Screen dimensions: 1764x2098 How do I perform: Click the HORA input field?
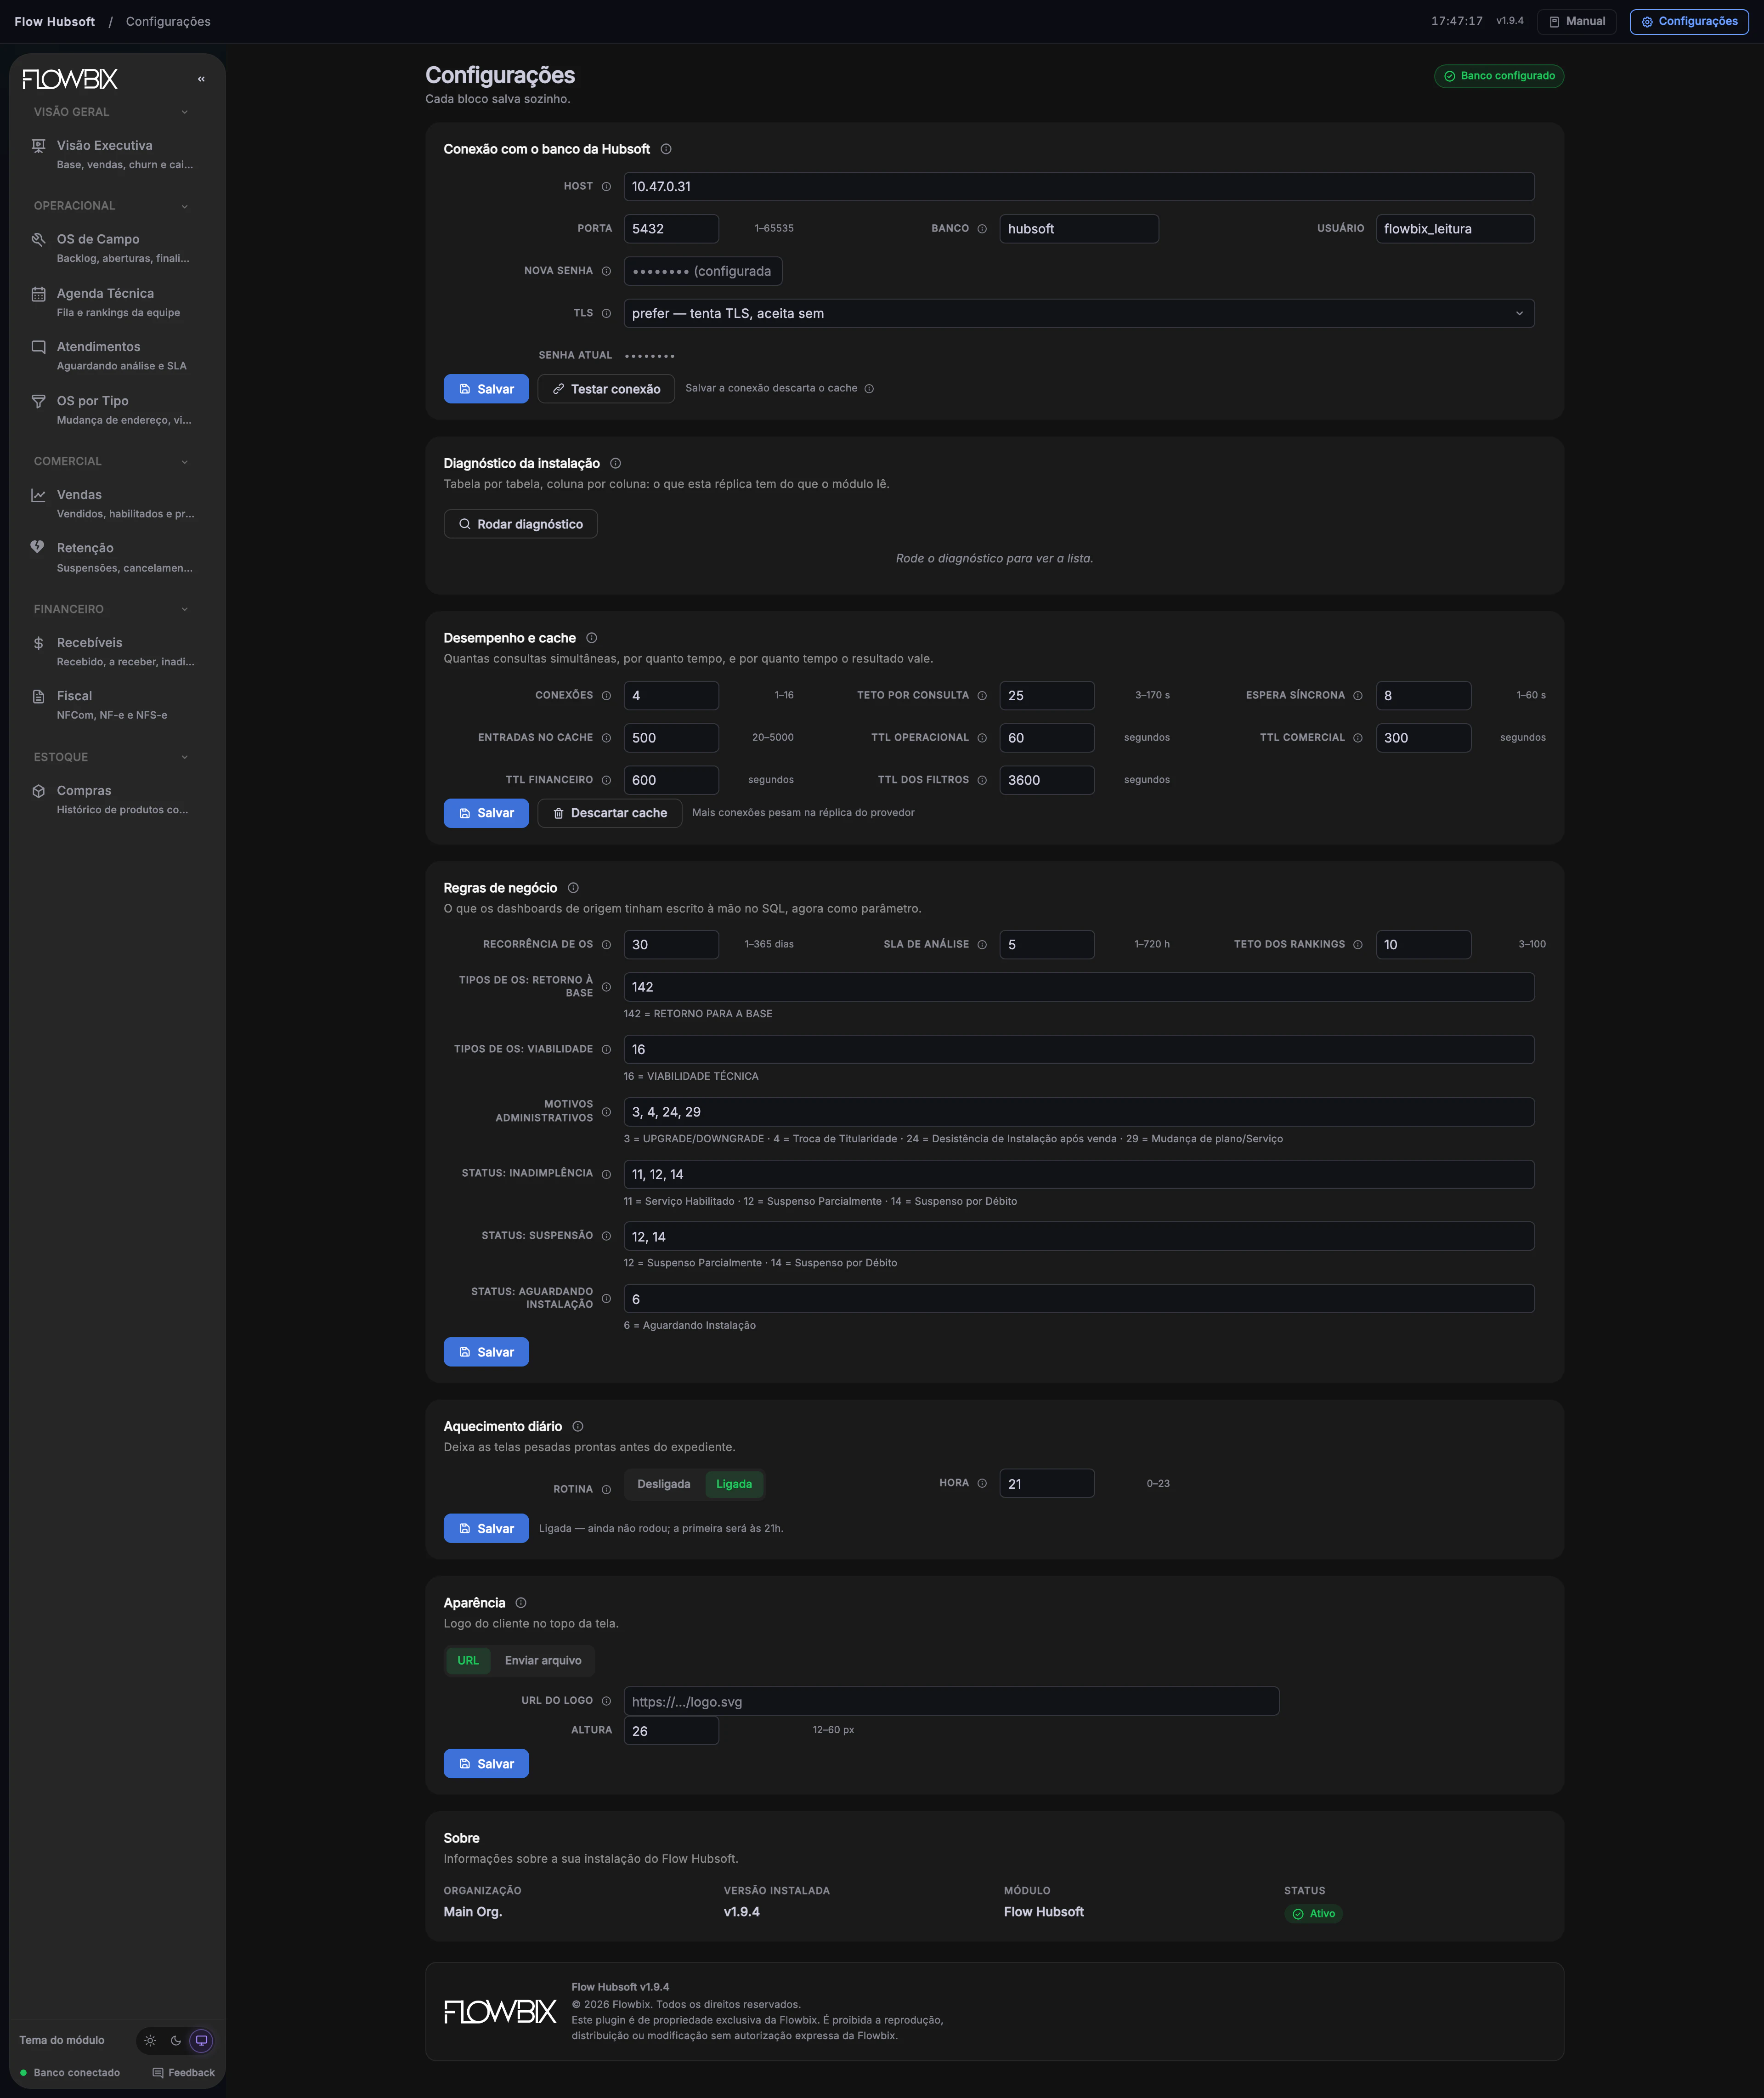click(1047, 1484)
